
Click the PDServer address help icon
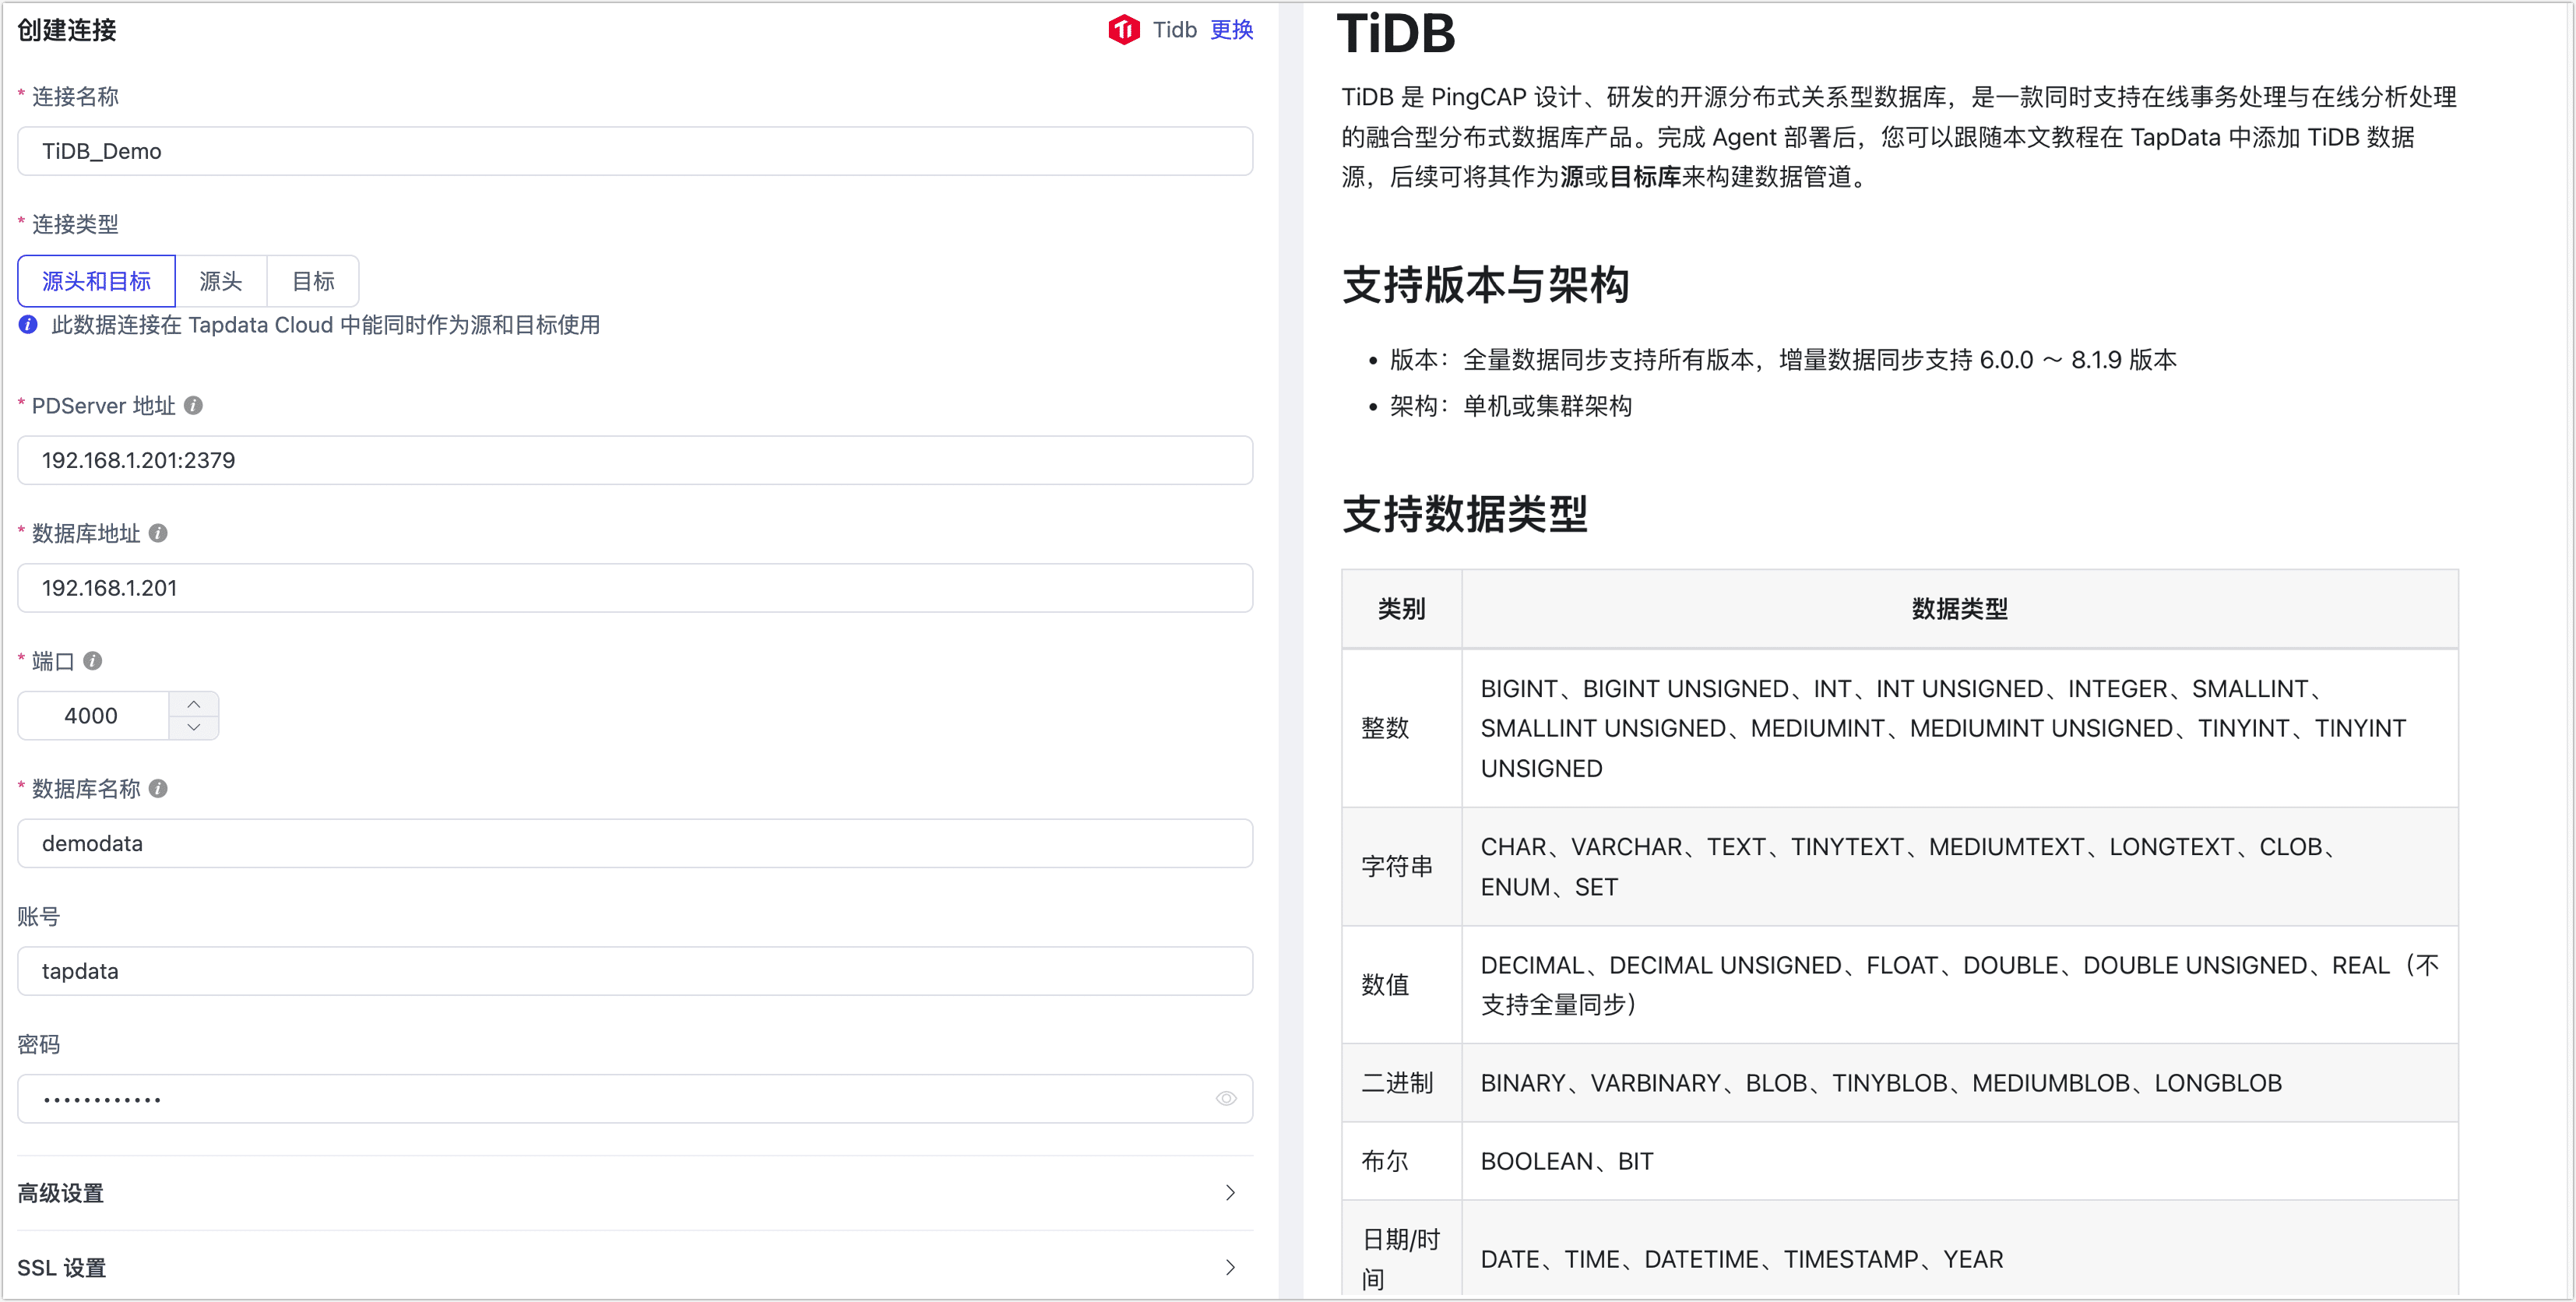pyautogui.click(x=194, y=405)
